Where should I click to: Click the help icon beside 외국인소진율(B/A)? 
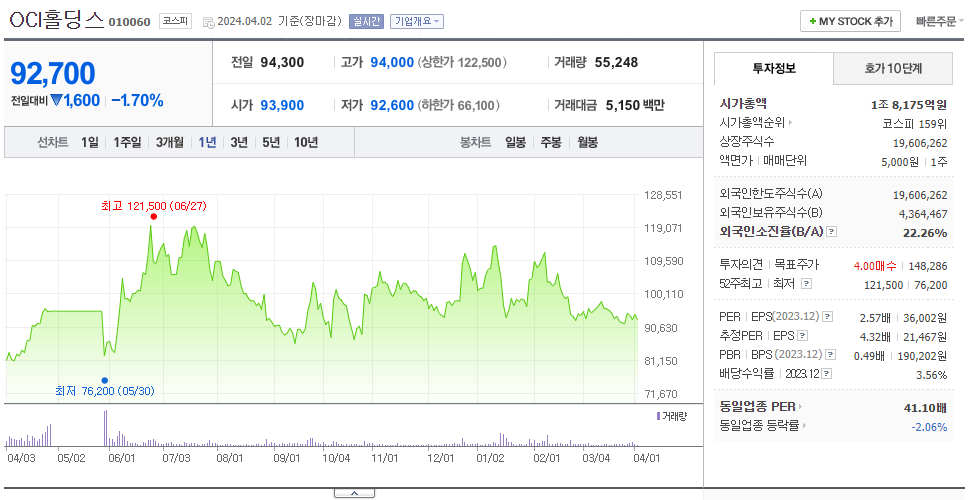click(832, 232)
